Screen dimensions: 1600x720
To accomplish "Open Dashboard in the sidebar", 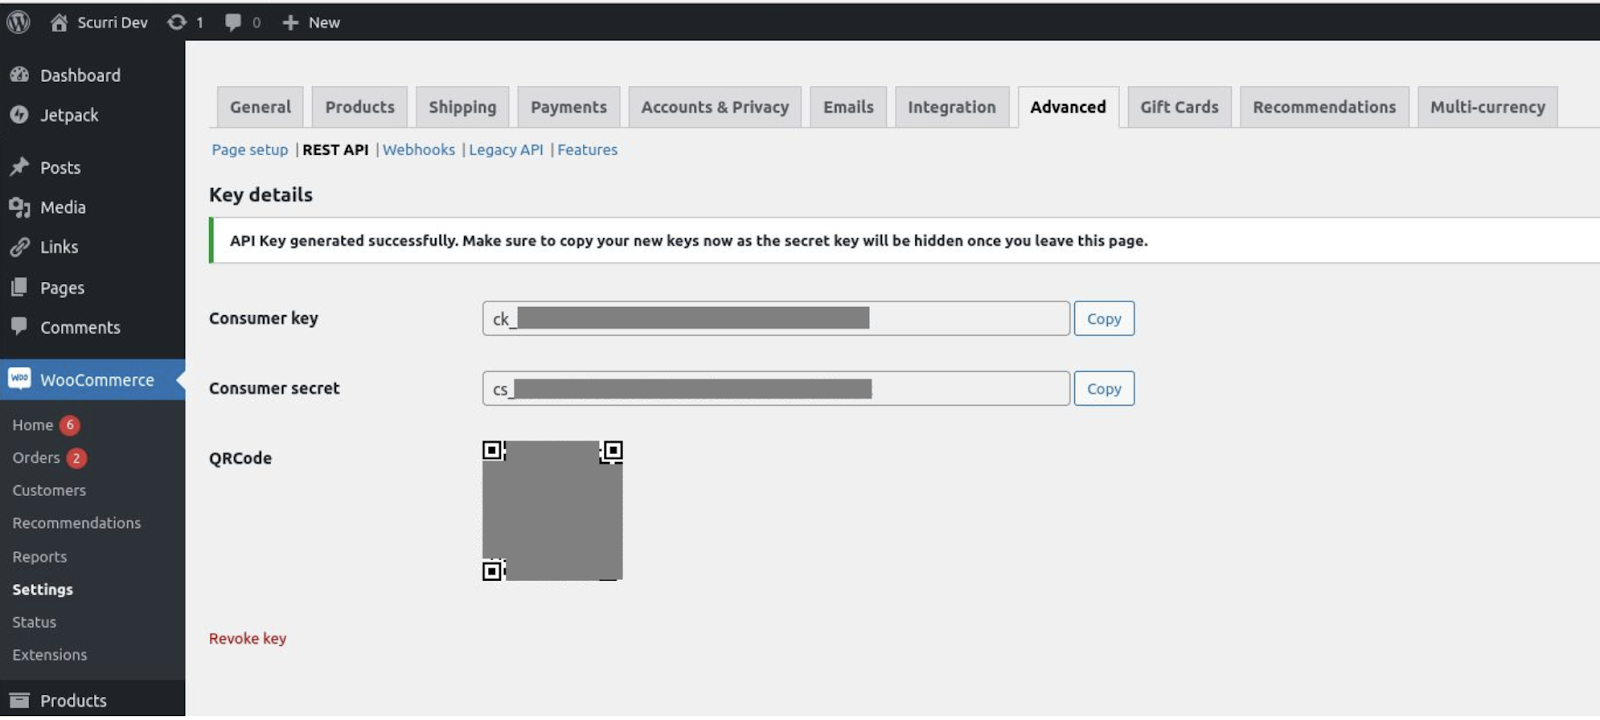I will [x=80, y=75].
